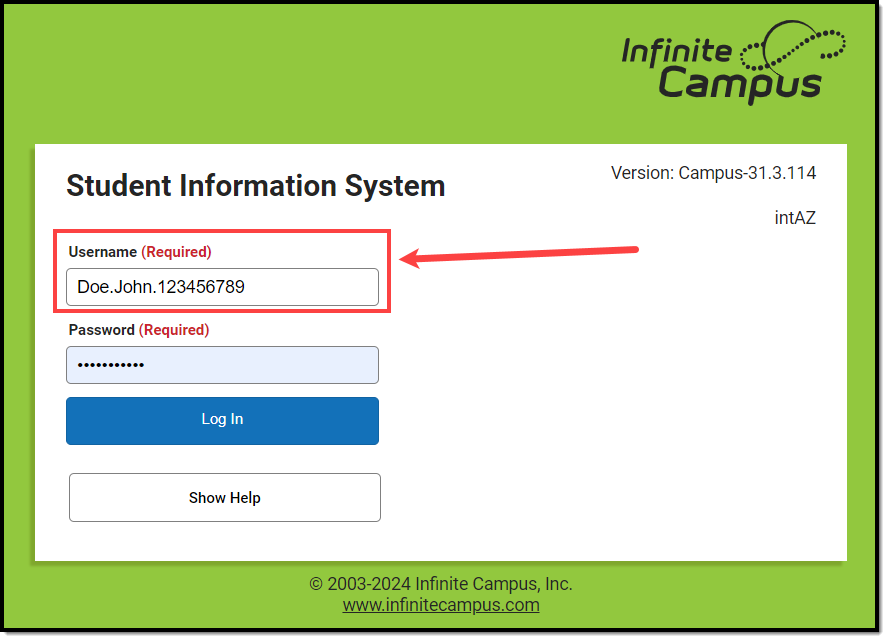
Task: Click the 2003-2024 Infinite Campus copyright text
Action: 441,583
